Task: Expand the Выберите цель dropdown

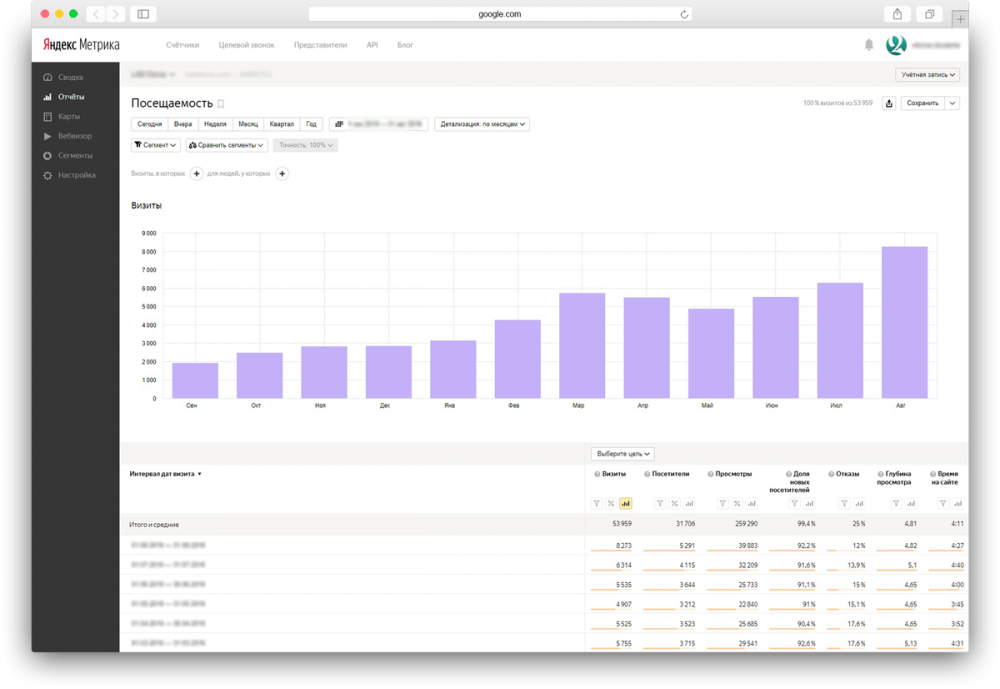Action: coord(623,453)
